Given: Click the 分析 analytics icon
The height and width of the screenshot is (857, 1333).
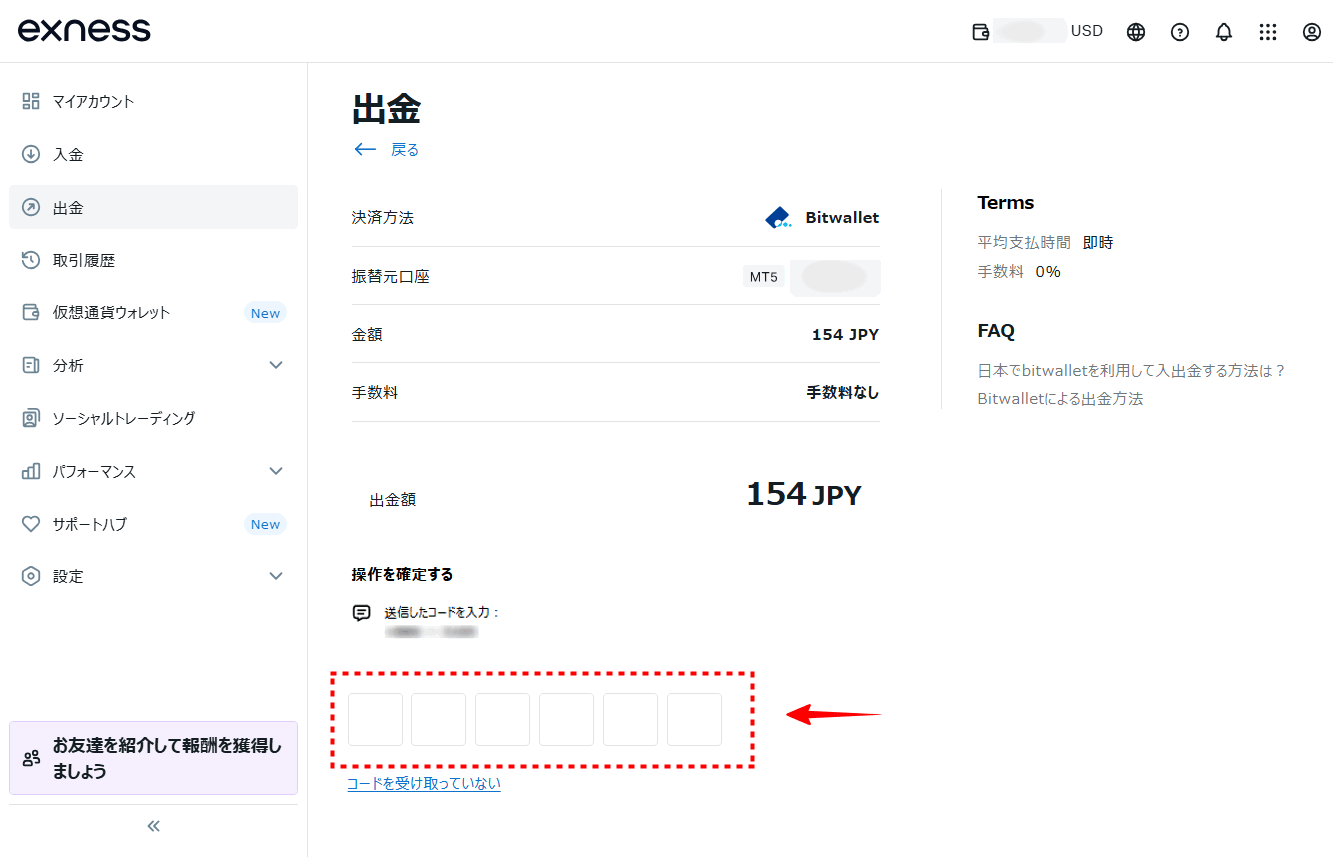Looking at the screenshot, I should click(x=31, y=365).
